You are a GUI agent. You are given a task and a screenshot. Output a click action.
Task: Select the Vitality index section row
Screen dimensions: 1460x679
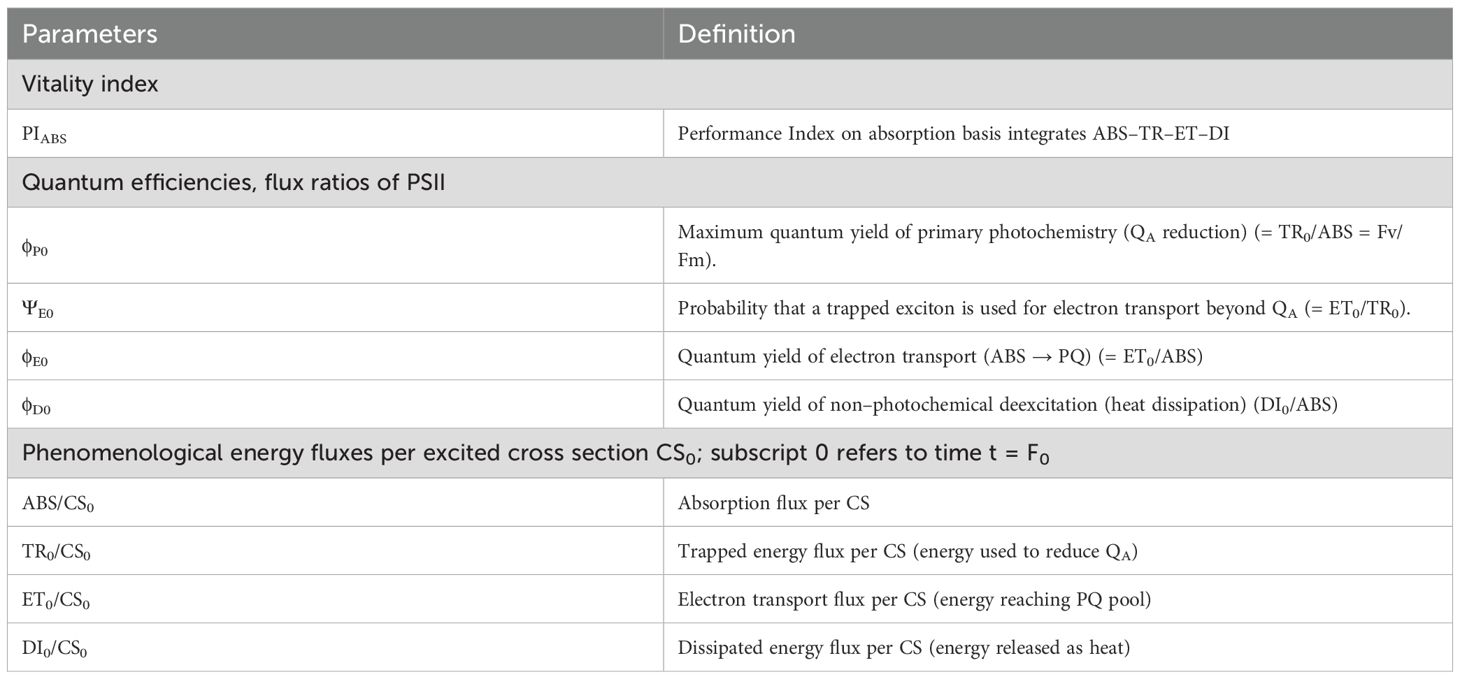click(x=90, y=85)
